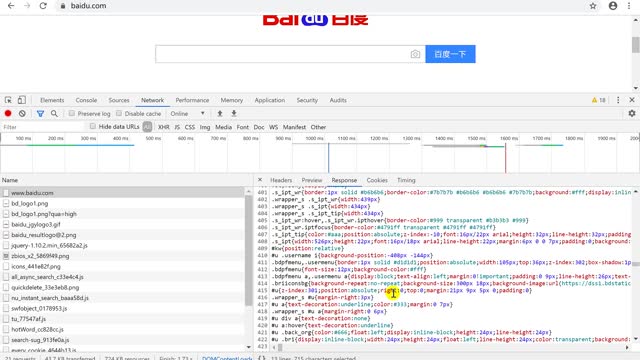Open Chrome's three-dot menu
The image size is (640, 360).
tap(629, 6)
